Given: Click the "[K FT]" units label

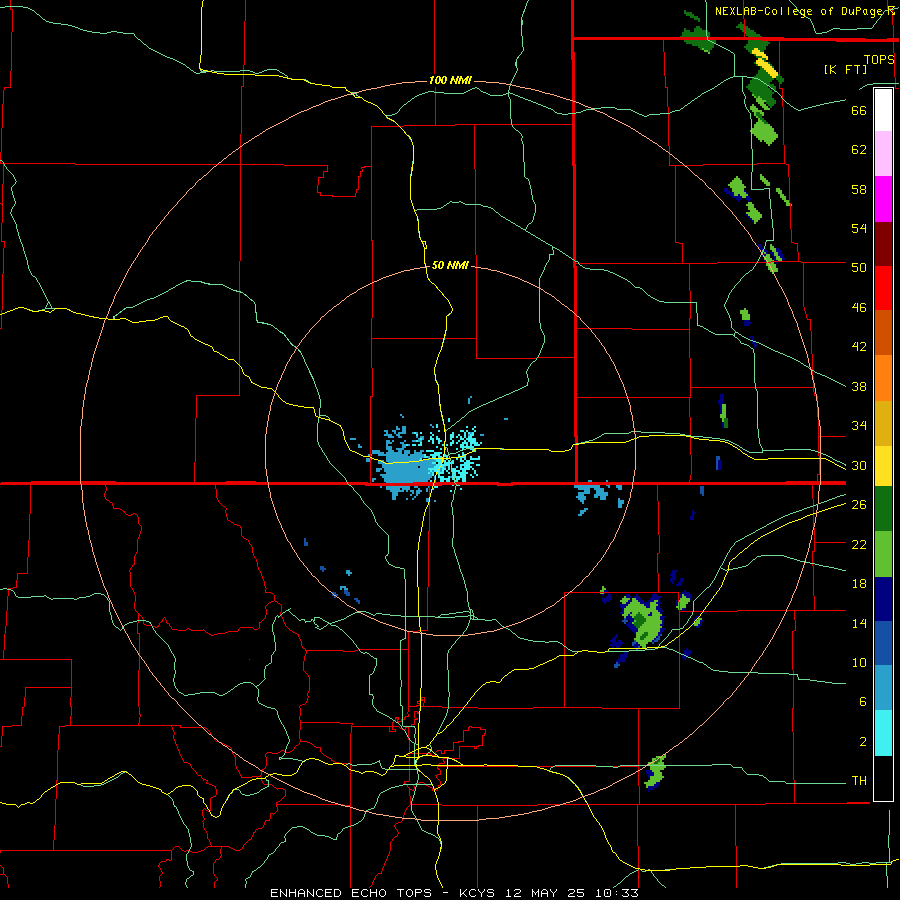Looking at the screenshot, I should point(845,69).
